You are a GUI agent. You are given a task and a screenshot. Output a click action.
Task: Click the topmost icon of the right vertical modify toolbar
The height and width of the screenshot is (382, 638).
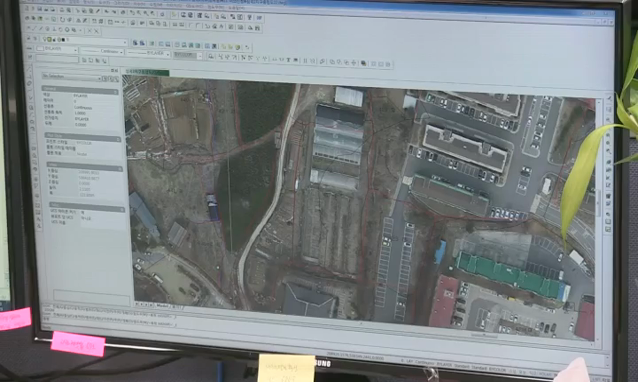point(609,98)
